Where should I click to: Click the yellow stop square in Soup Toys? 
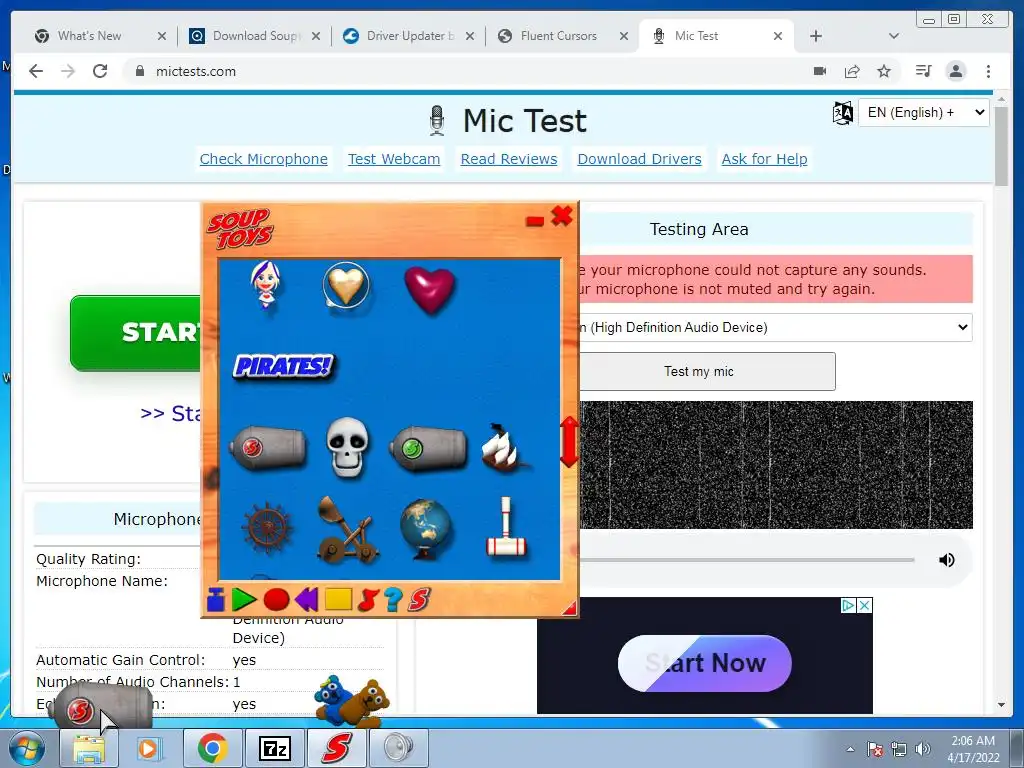(338, 599)
